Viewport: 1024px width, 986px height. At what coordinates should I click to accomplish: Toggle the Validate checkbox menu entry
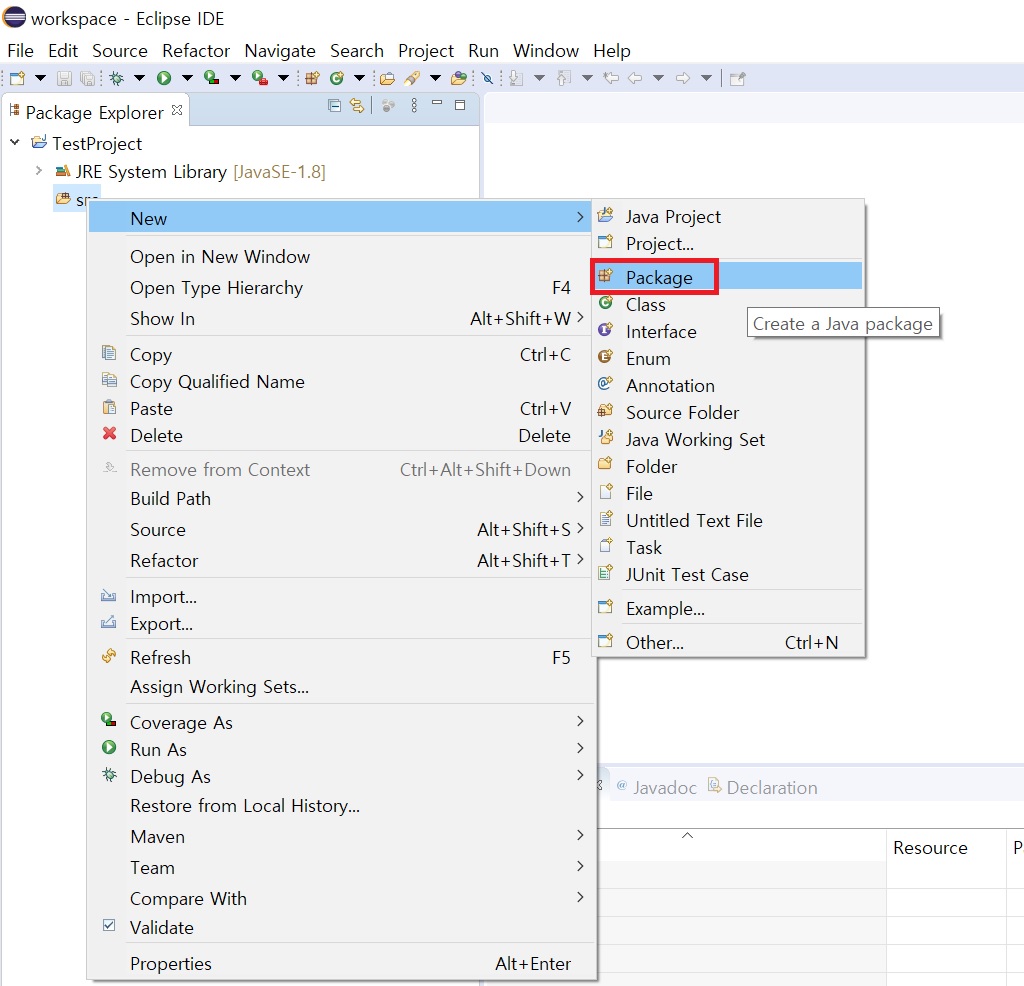click(342, 927)
